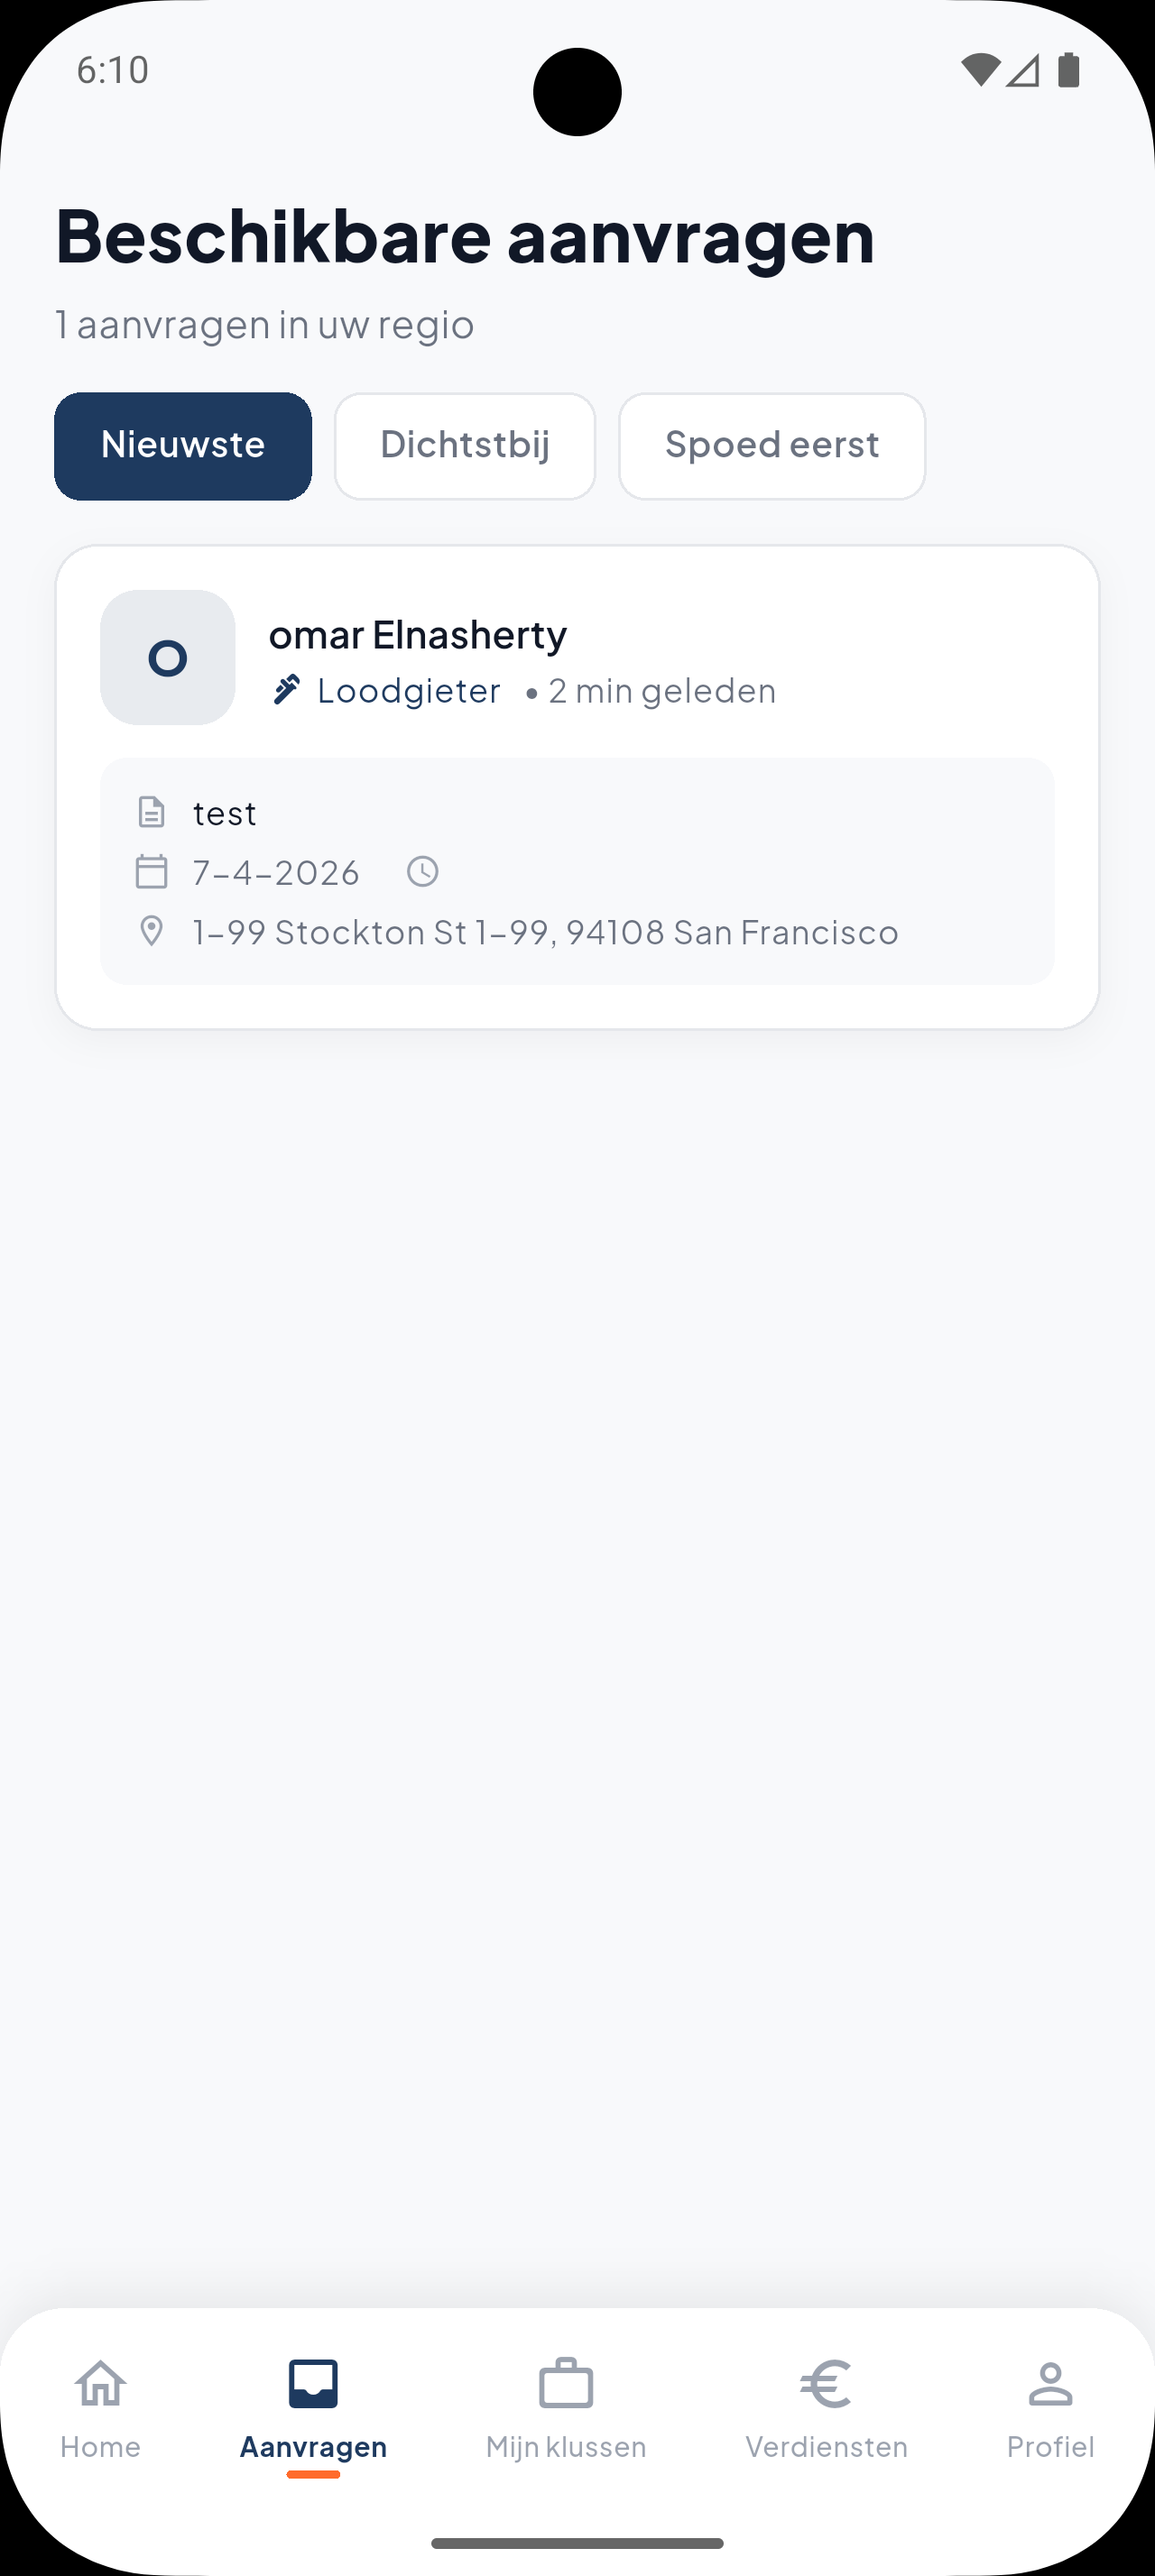Viewport: 1155px width, 2576px height.
Task: Tap the Home house icon
Action: pos(100,2385)
